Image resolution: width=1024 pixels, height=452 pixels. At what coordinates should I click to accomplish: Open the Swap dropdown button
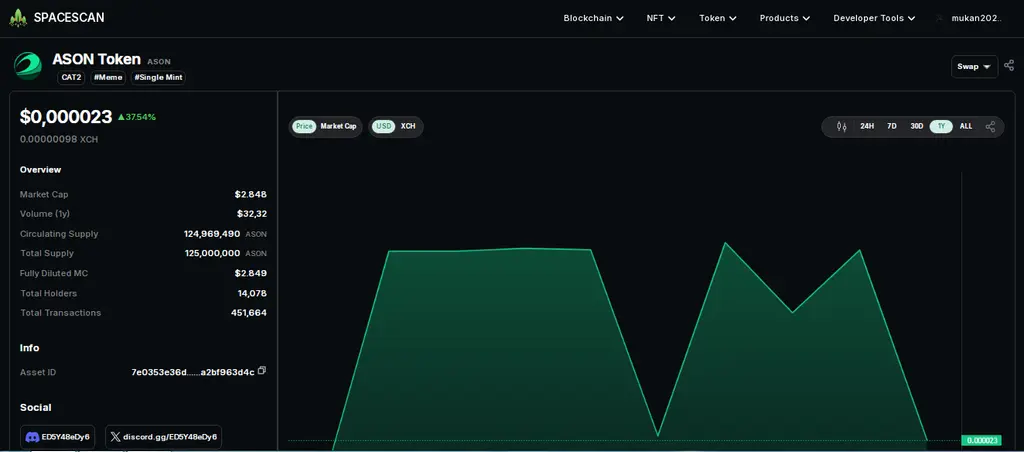click(x=974, y=67)
